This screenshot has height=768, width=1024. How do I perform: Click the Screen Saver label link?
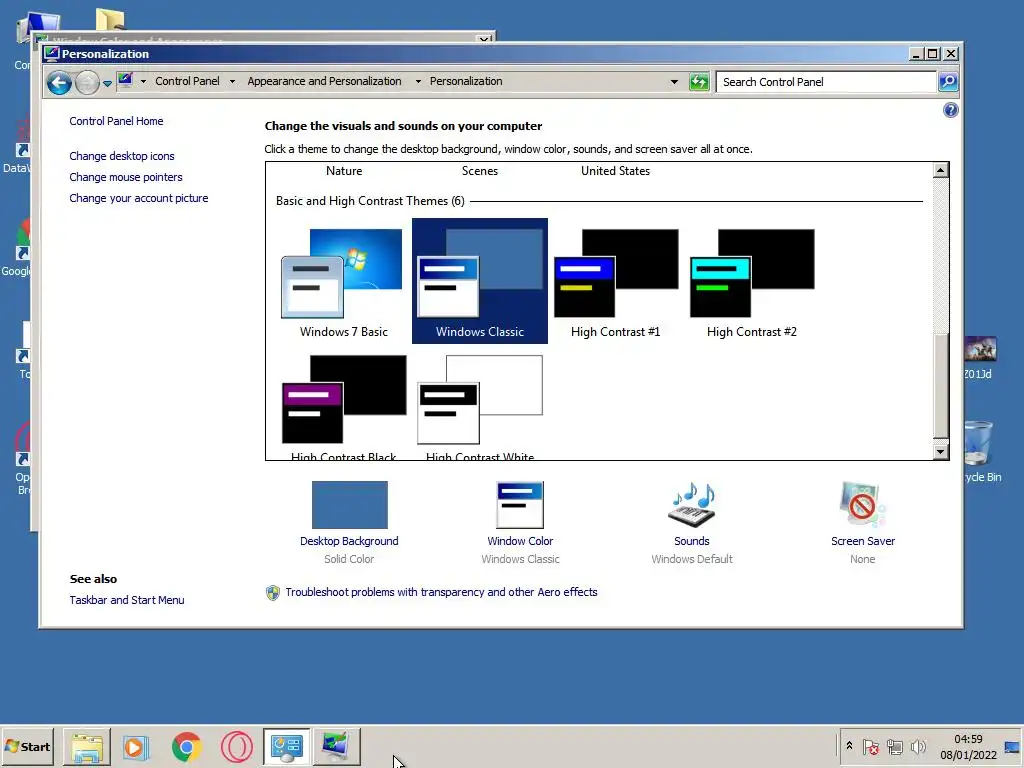[x=863, y=541]
